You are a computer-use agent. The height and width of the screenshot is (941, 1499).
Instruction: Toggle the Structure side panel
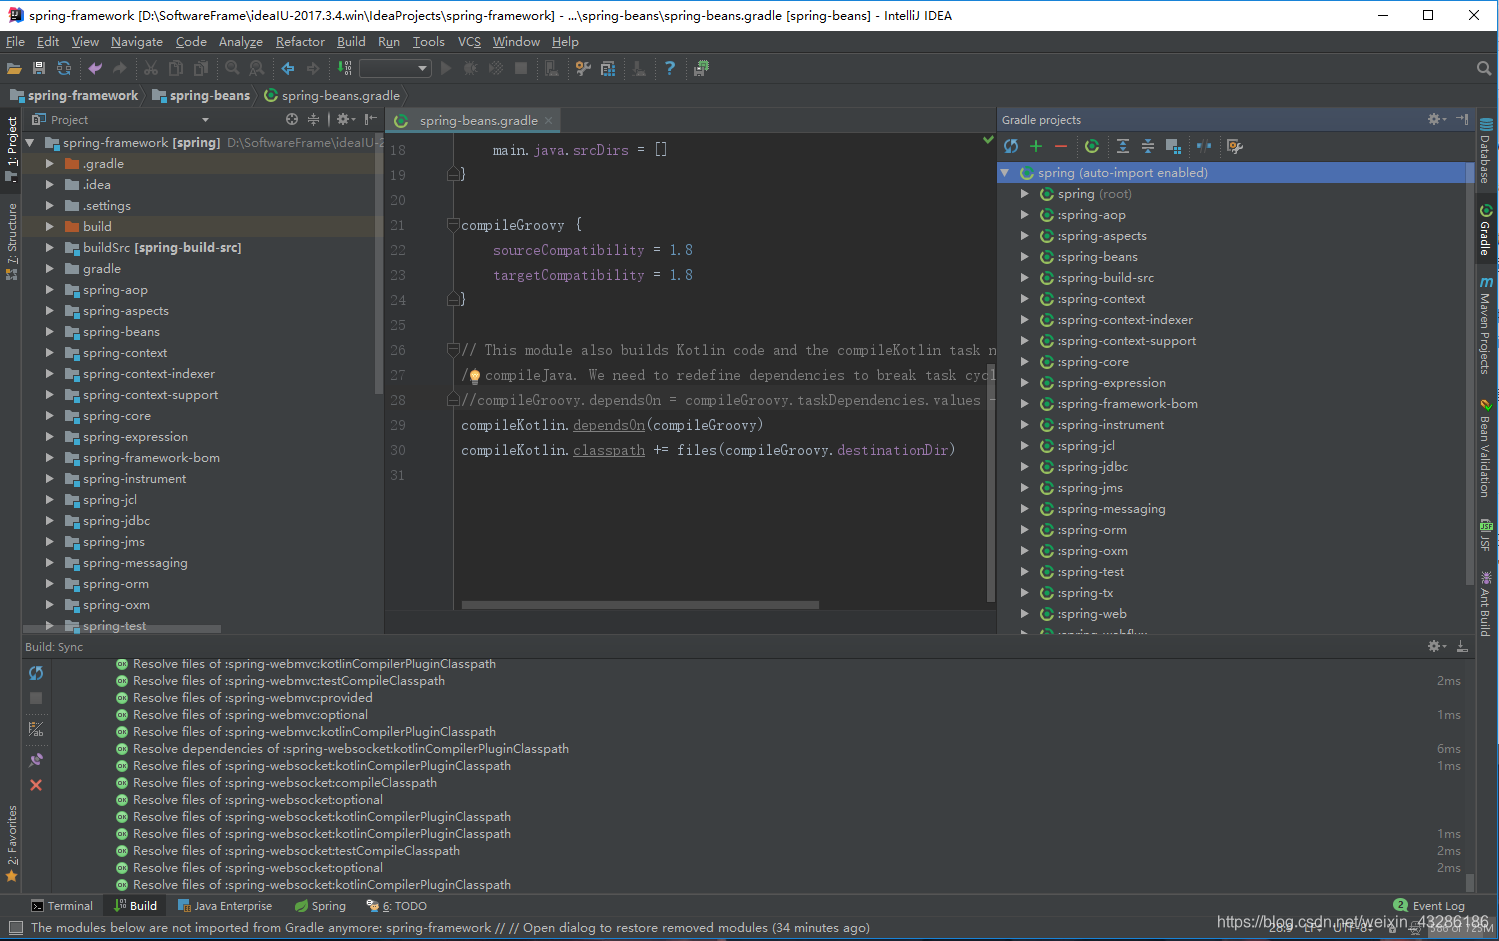12,241
